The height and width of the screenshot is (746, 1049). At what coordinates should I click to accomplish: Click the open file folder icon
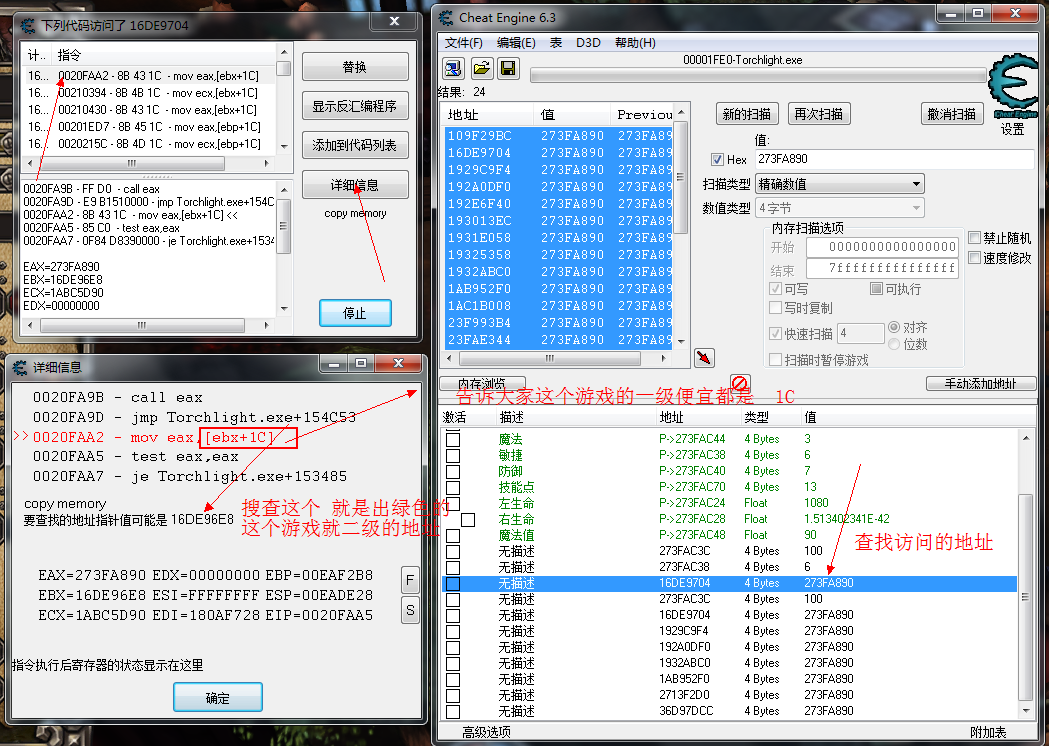click(x=482, y=68)
